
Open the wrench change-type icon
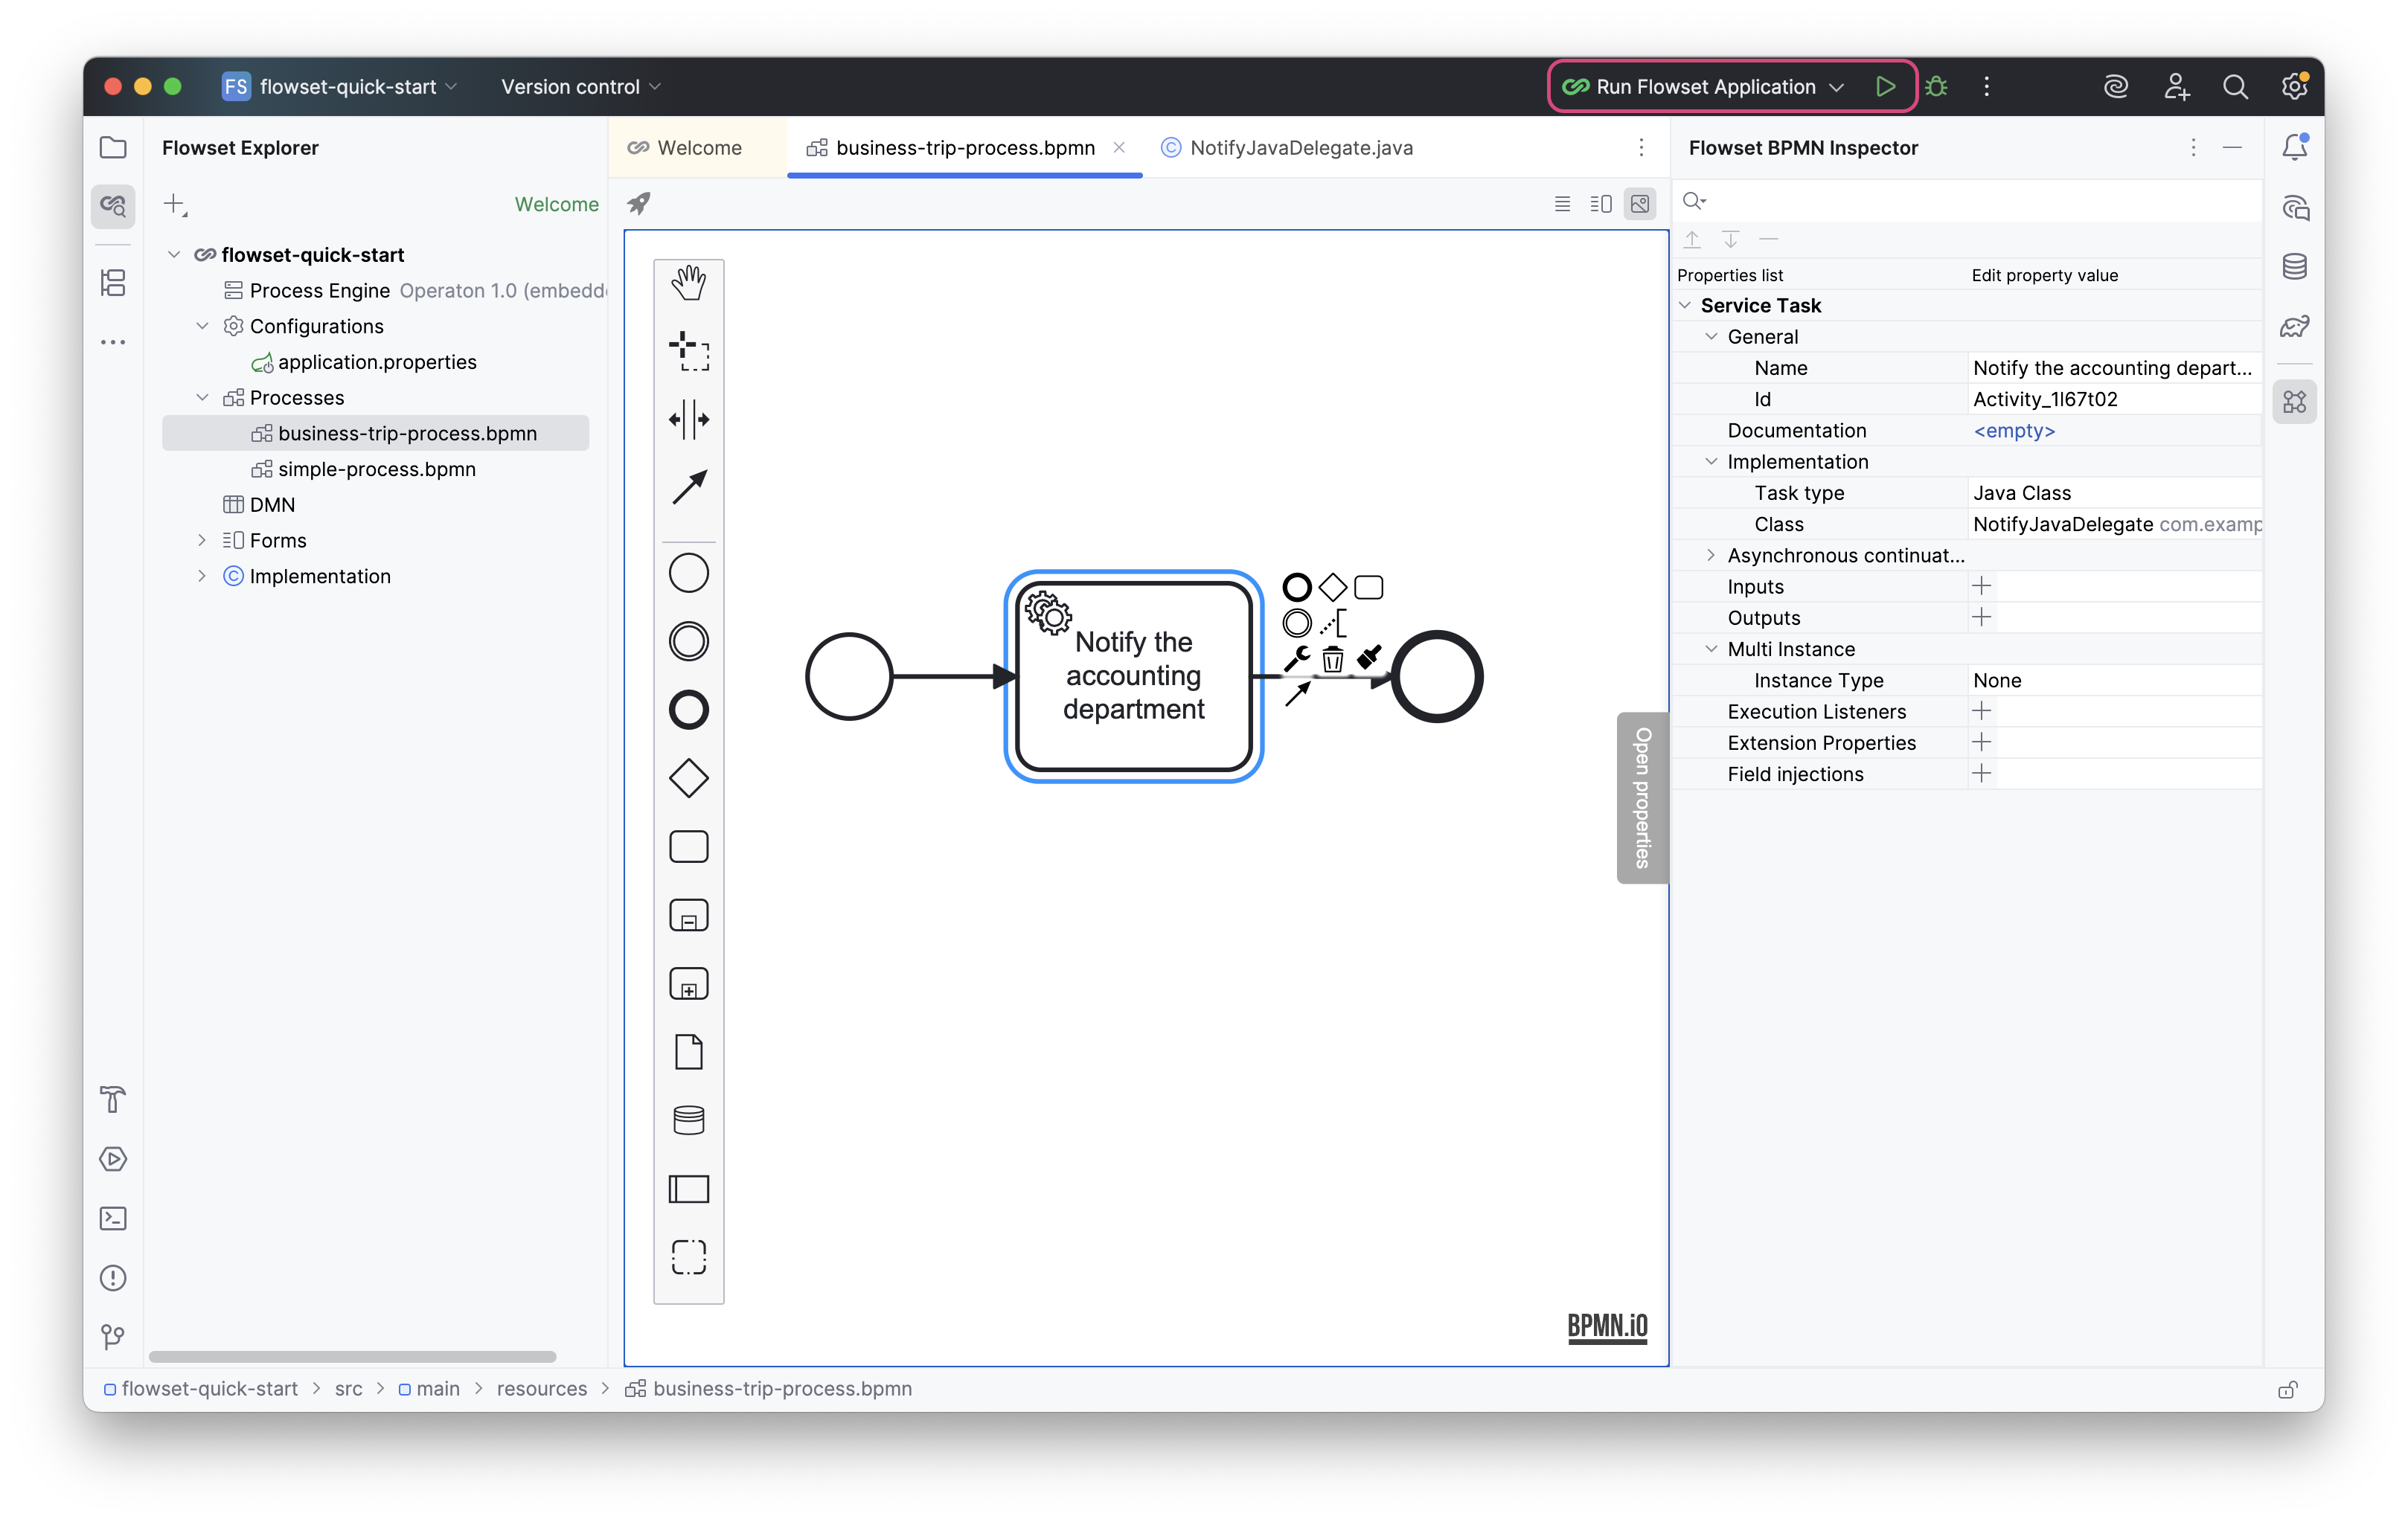click(x=1296, y=658)
